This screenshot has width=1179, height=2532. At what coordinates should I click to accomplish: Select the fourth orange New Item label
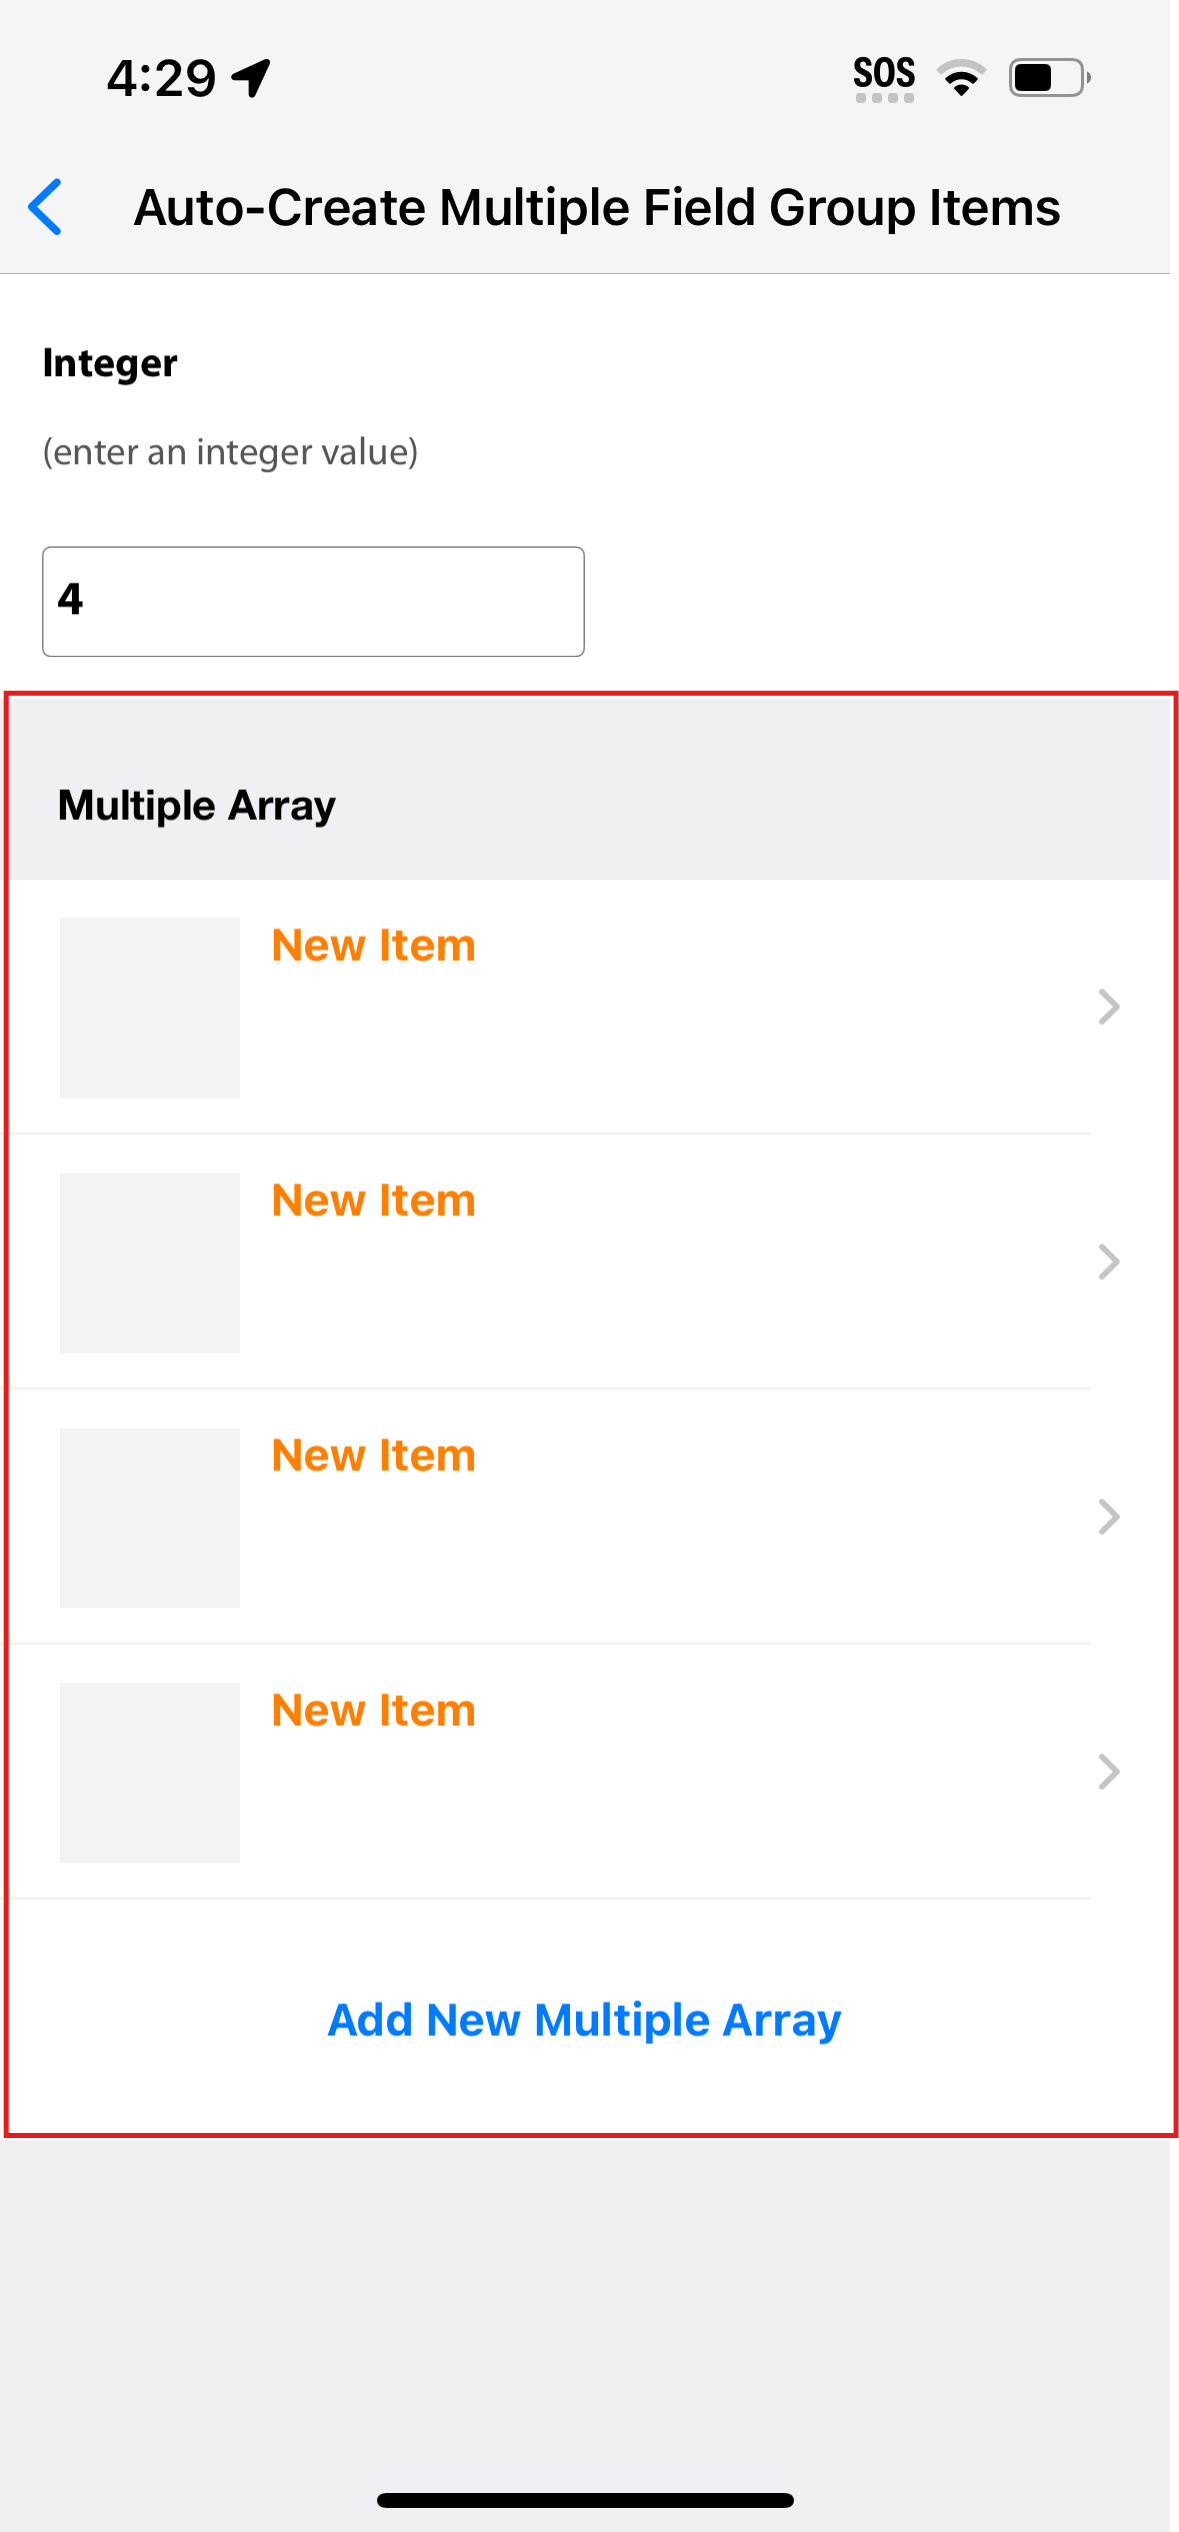coord(374,1711)
